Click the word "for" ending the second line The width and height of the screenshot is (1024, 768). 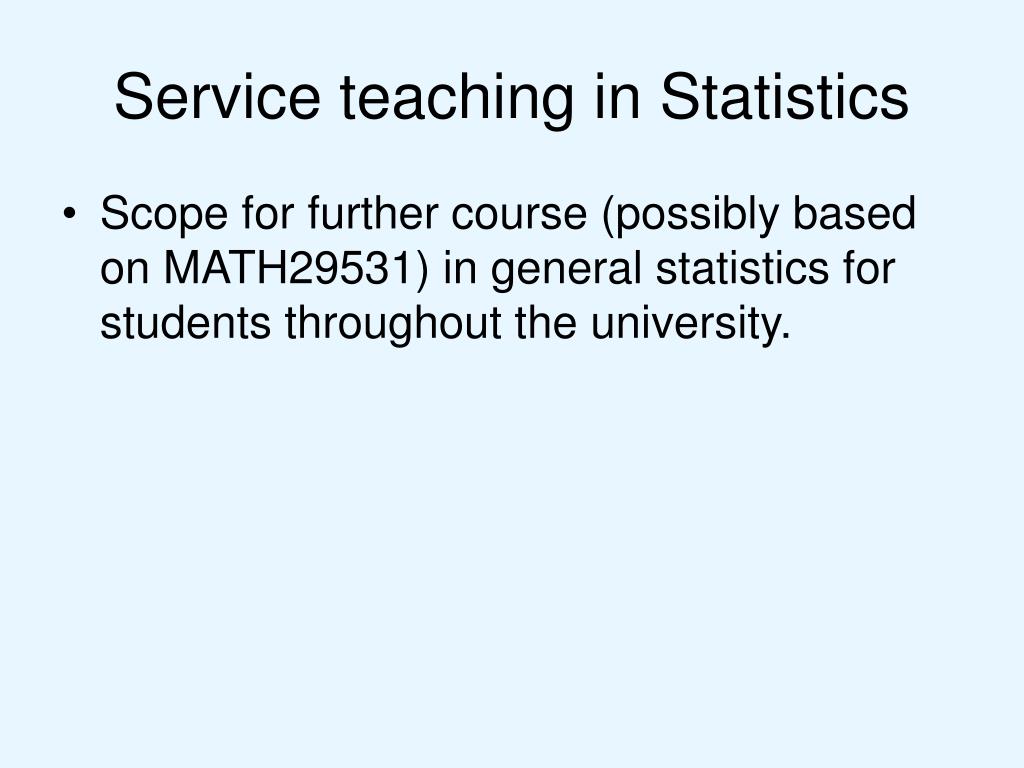(x=869, y=268)
